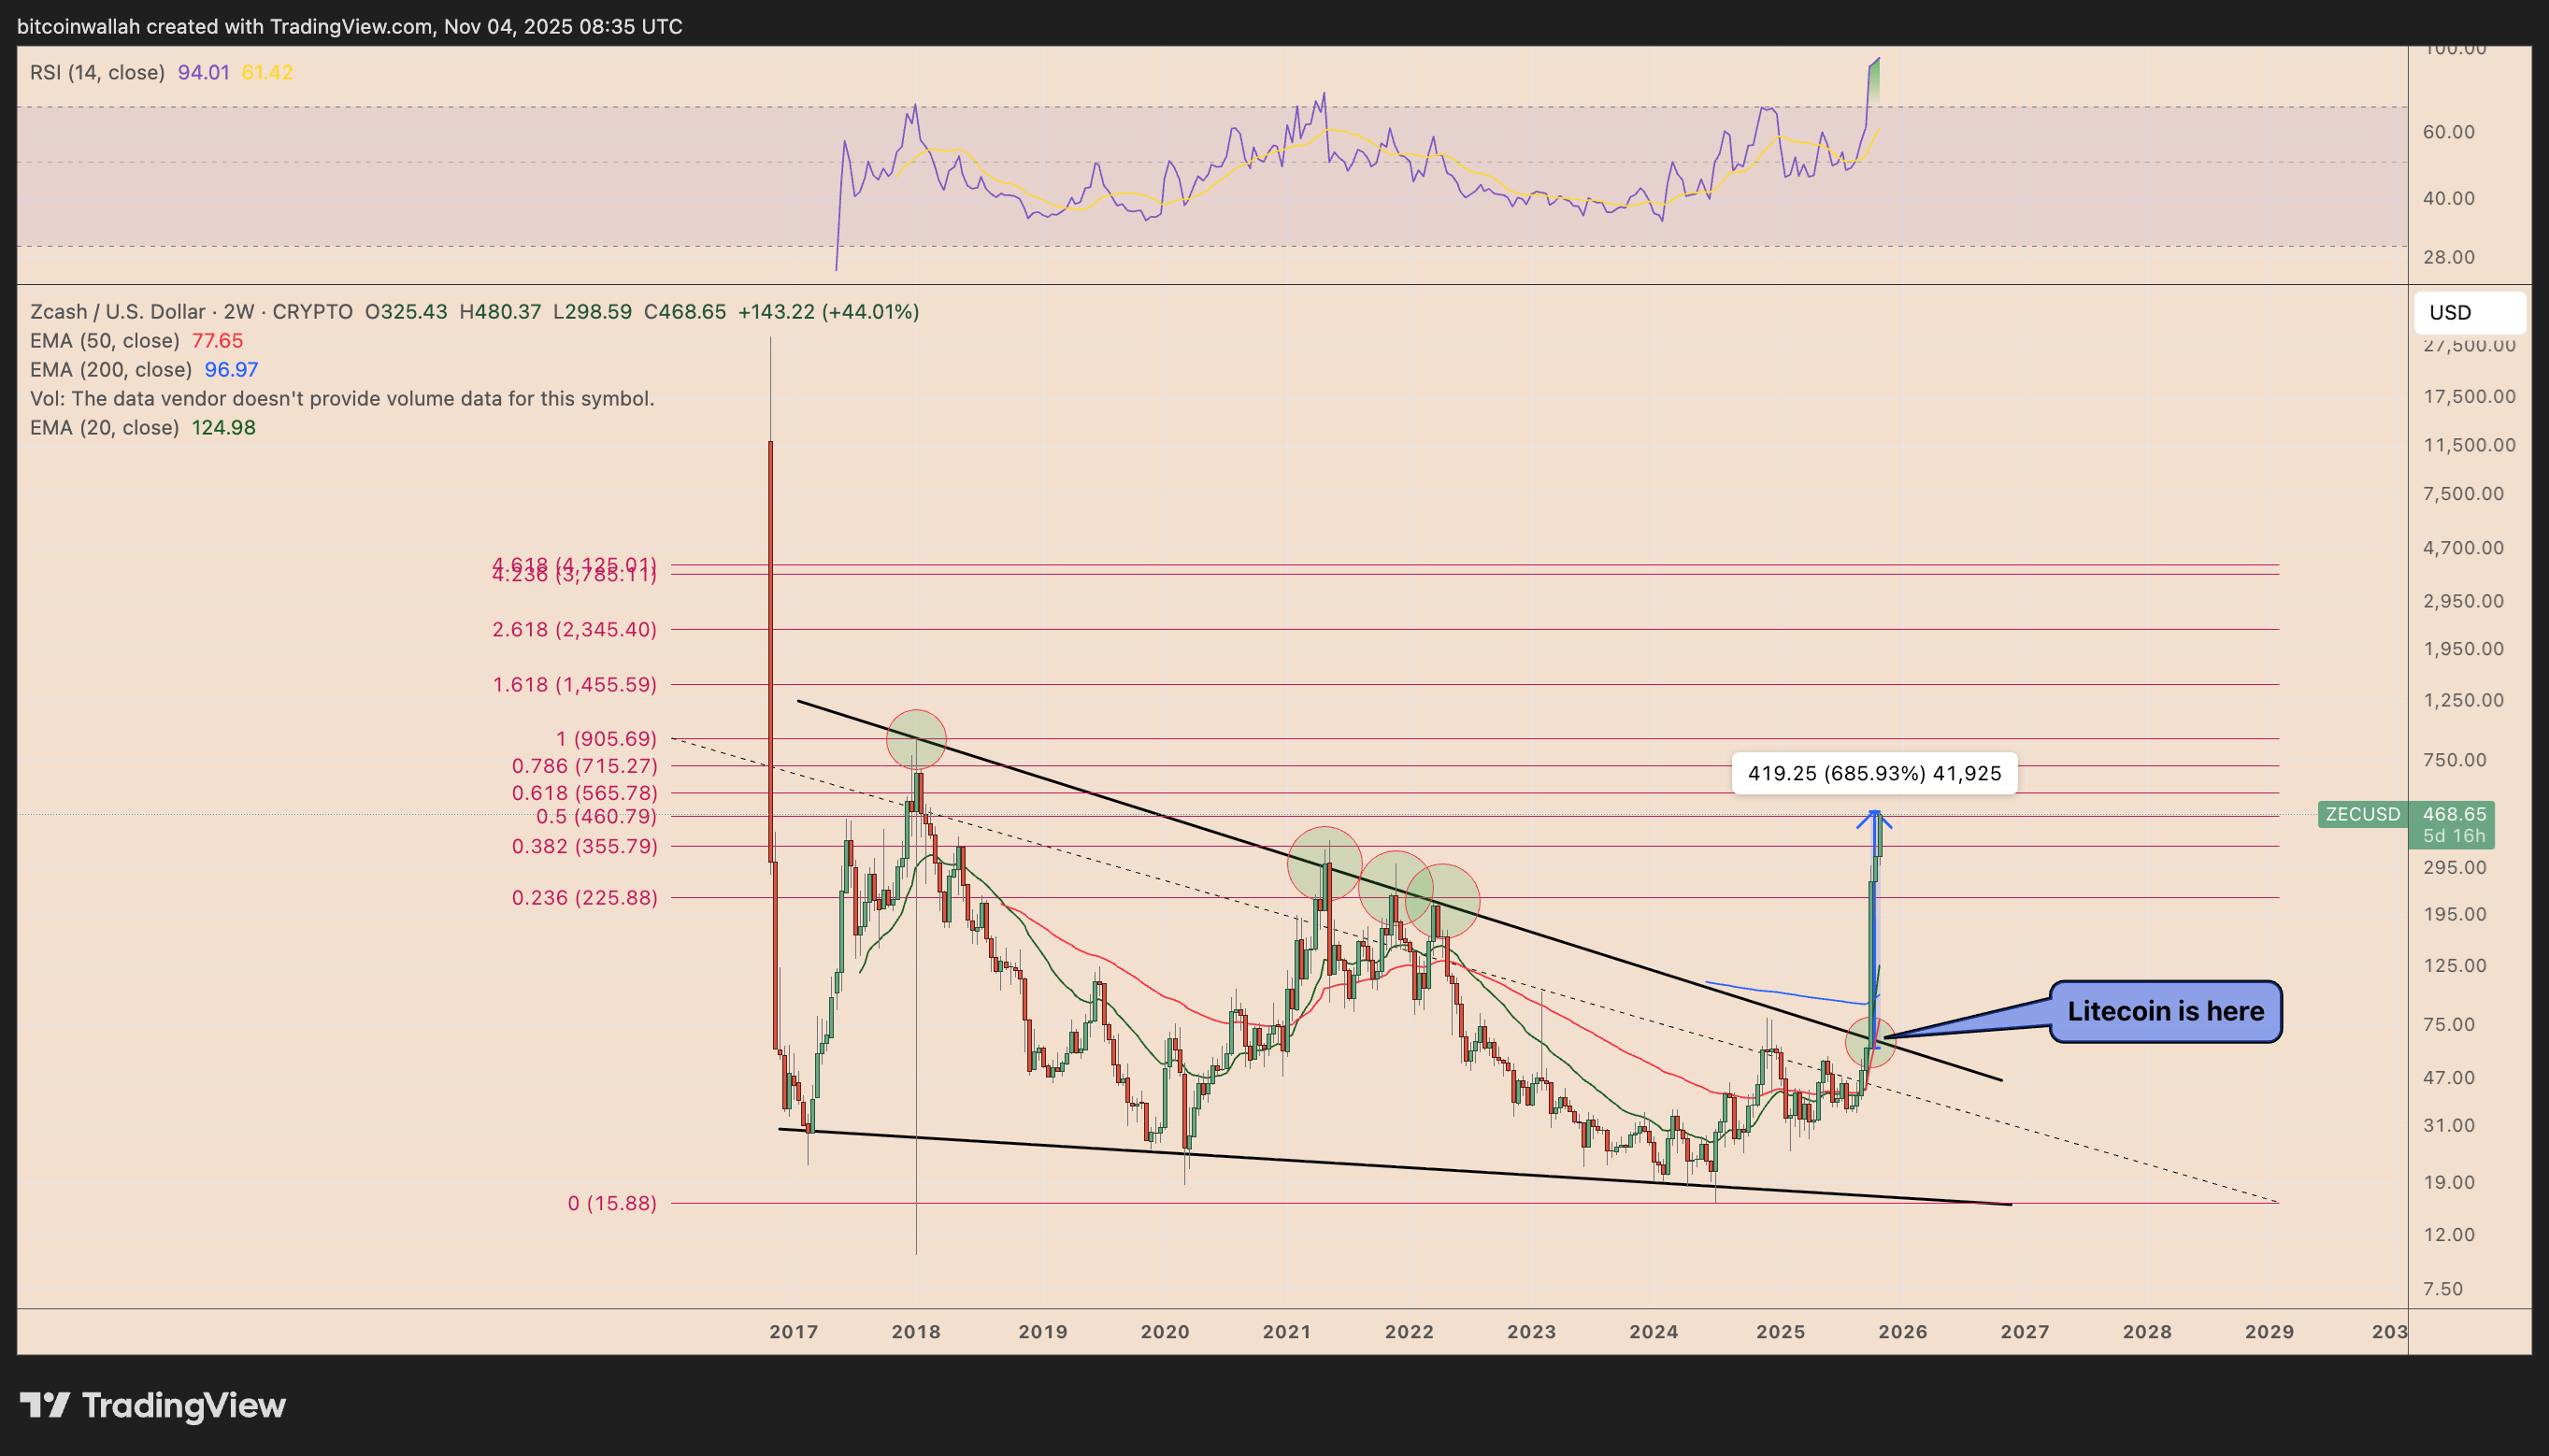Viewport: 2549px width, 1456px height.
Task: Click the RSI (14, close) legend
Action: (x=97, y=72)
